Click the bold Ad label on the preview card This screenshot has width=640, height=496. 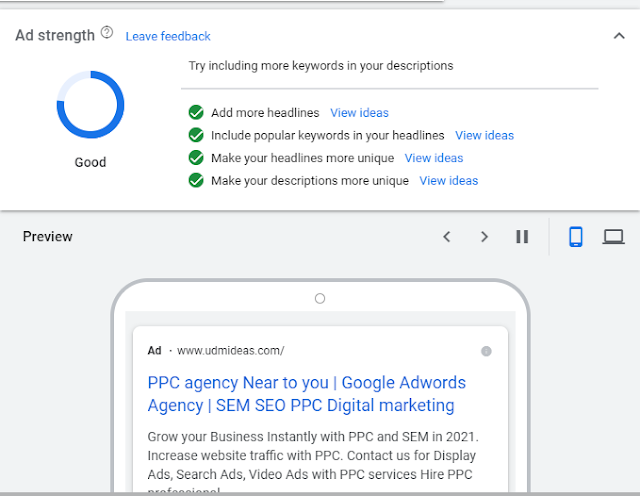(x=154, y=351)
